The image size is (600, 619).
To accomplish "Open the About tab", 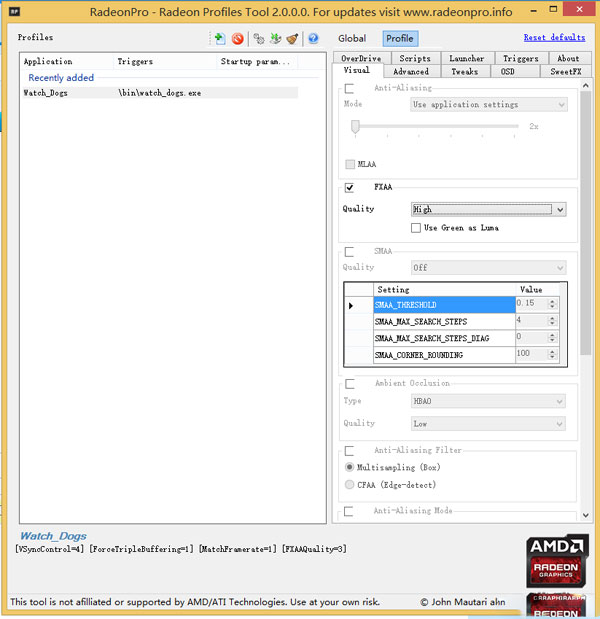I will pyautogui.click(x=568, y=58).
